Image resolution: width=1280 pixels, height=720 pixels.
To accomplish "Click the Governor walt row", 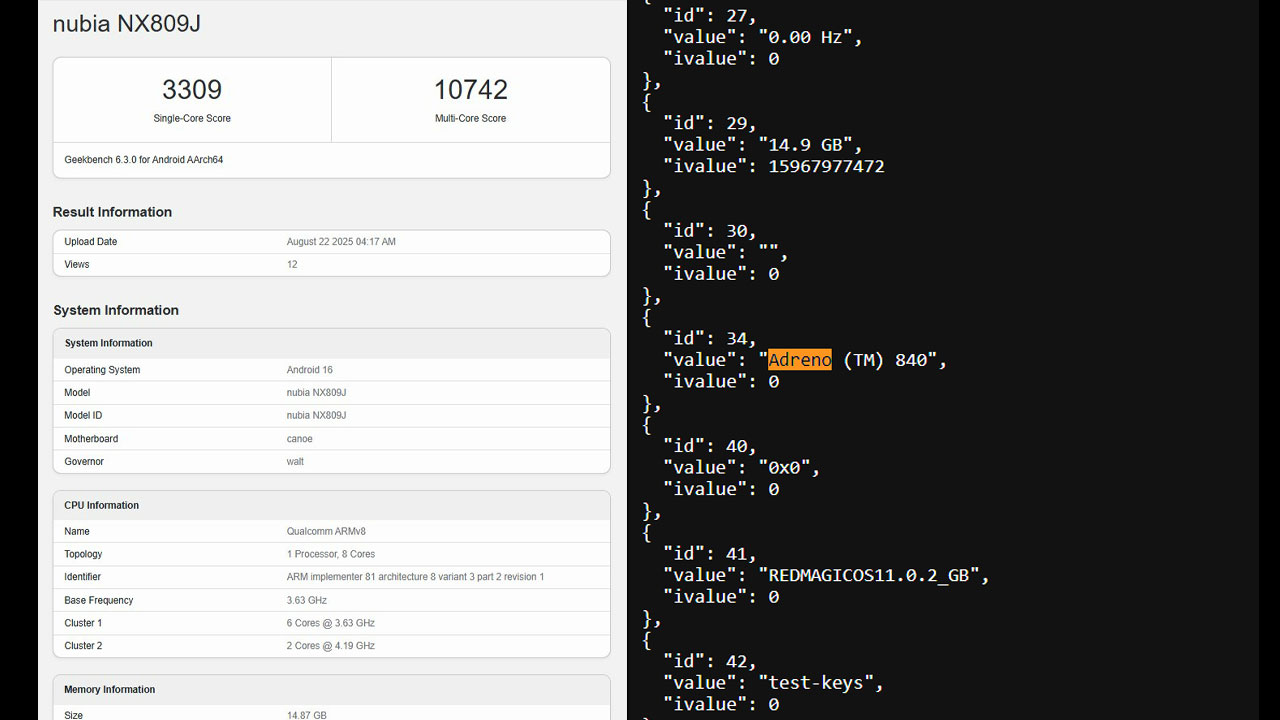I will click(331, 462).
